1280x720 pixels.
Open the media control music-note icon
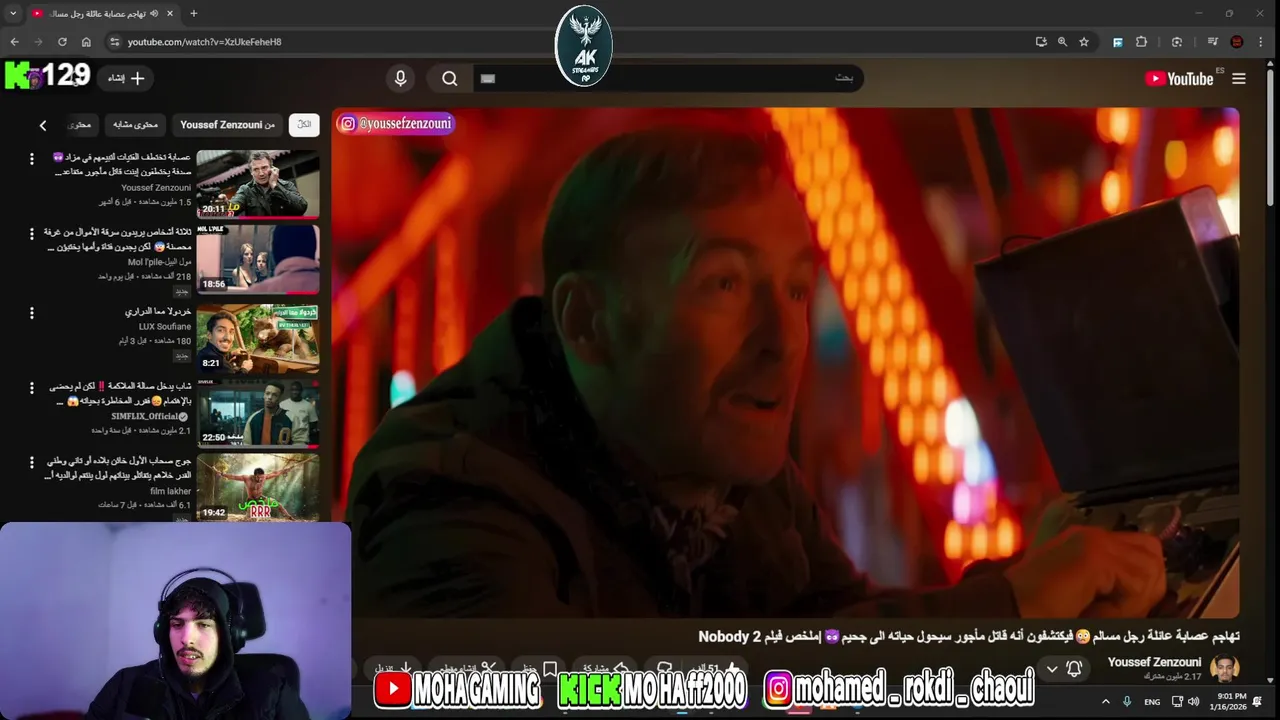[1212, 42]
